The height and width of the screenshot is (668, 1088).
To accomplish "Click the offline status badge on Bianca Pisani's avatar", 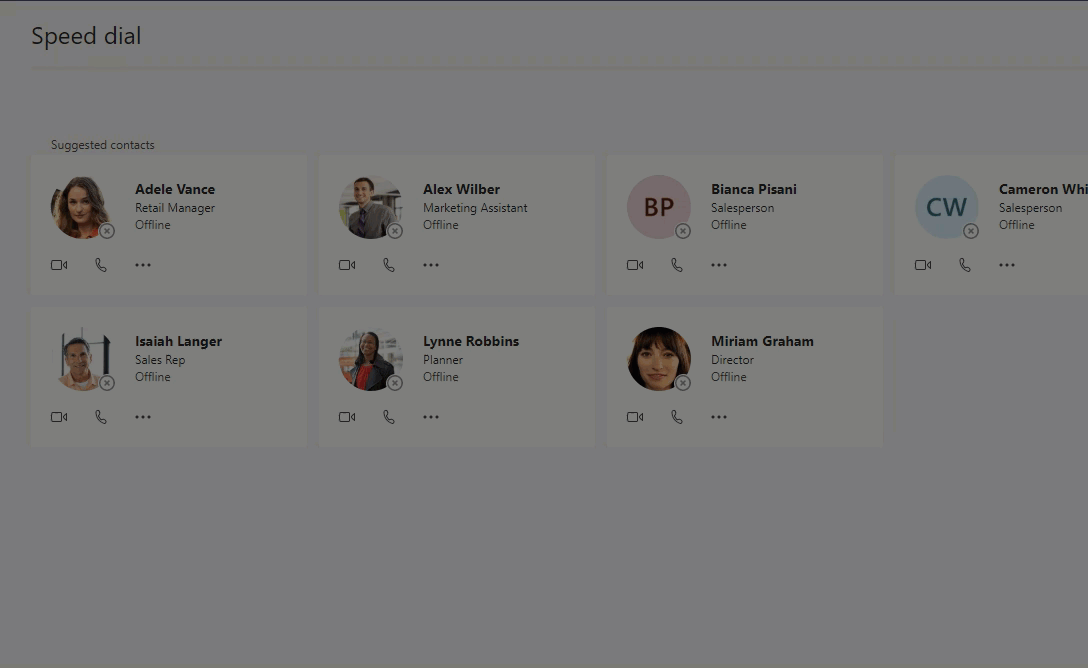I will tap(683, 231).
